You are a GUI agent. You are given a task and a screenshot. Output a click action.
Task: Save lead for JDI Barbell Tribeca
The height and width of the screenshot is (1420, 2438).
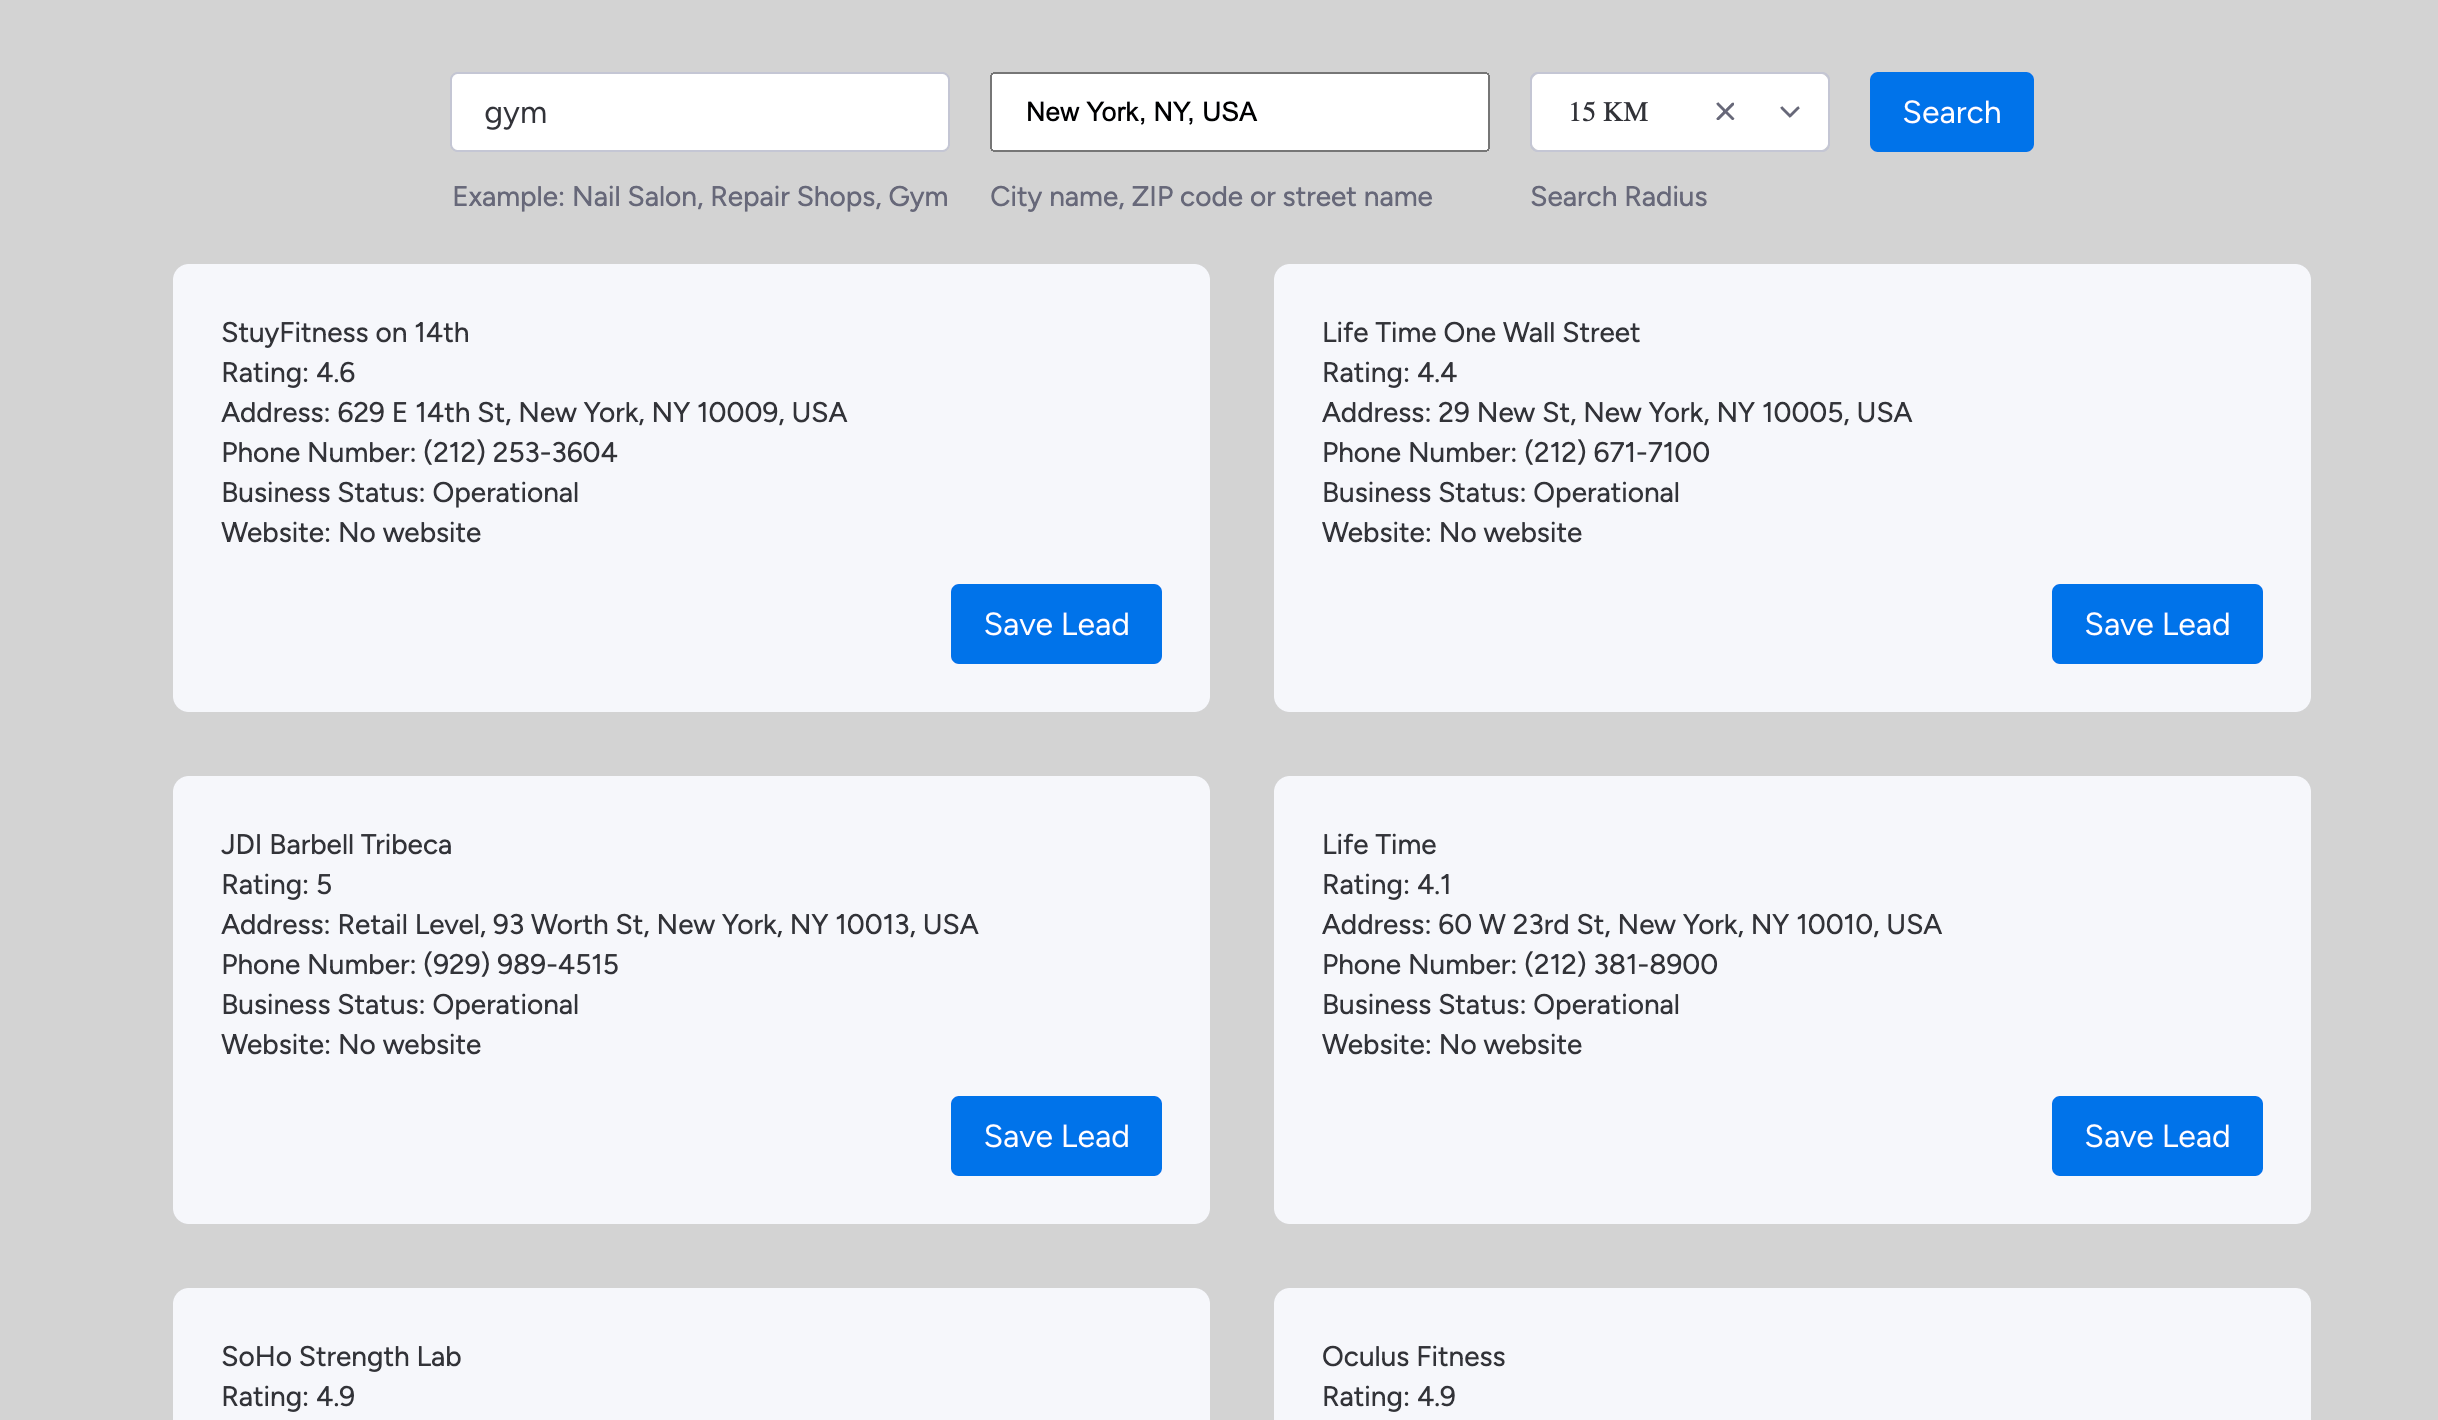click(x=1056, y=1136)
